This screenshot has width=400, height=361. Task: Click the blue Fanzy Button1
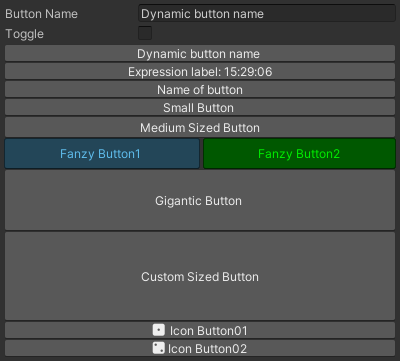[x=102, y=154]
